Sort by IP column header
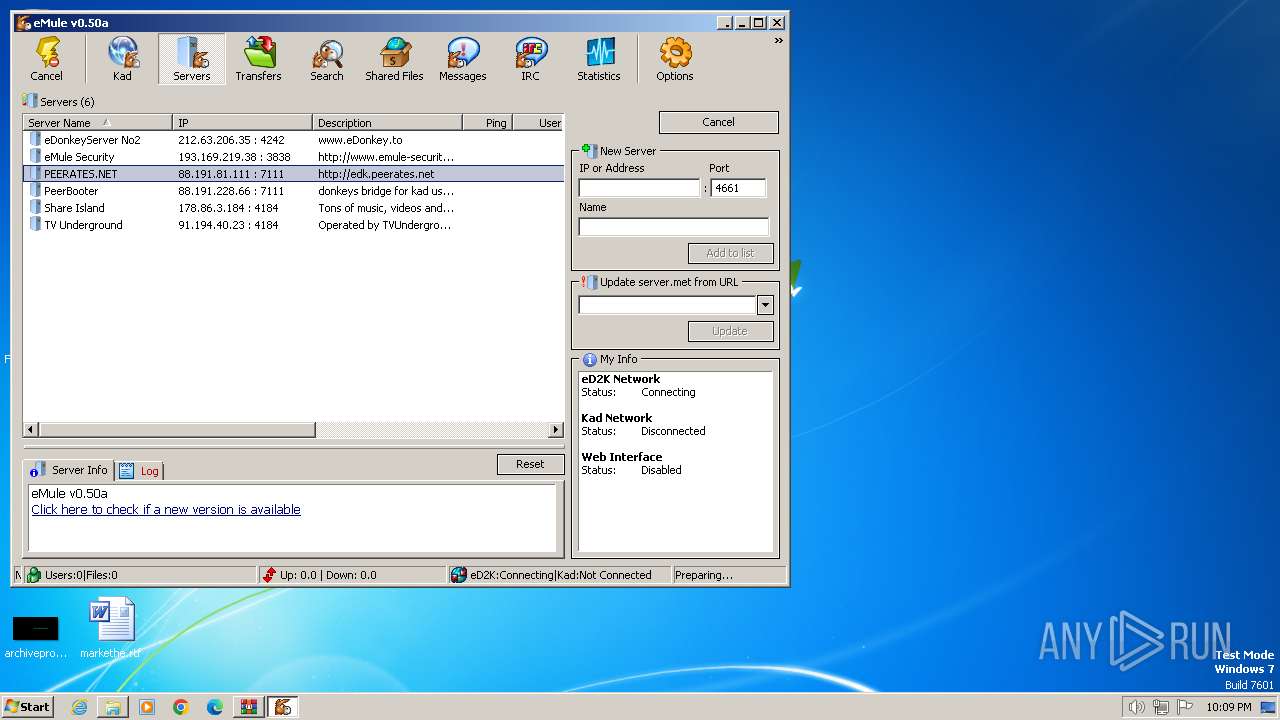 (x=242, y=123)
